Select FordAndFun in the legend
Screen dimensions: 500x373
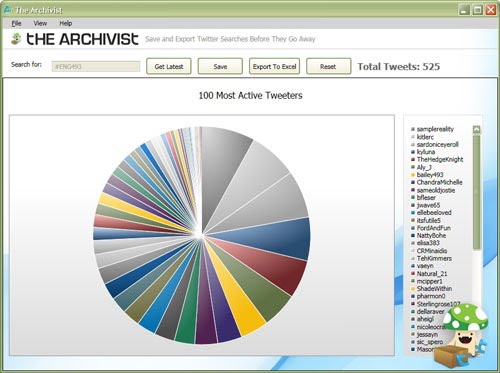(x=434, y=228)
